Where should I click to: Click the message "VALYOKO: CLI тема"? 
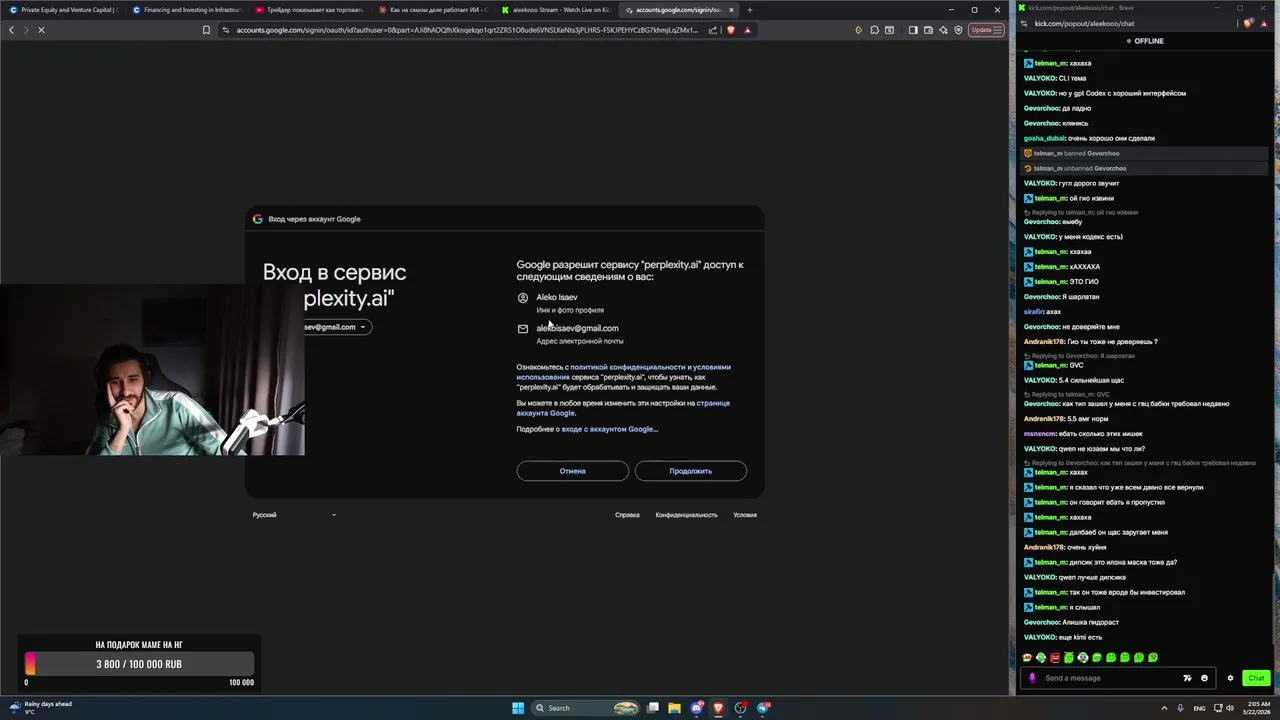pos(1055,78)
